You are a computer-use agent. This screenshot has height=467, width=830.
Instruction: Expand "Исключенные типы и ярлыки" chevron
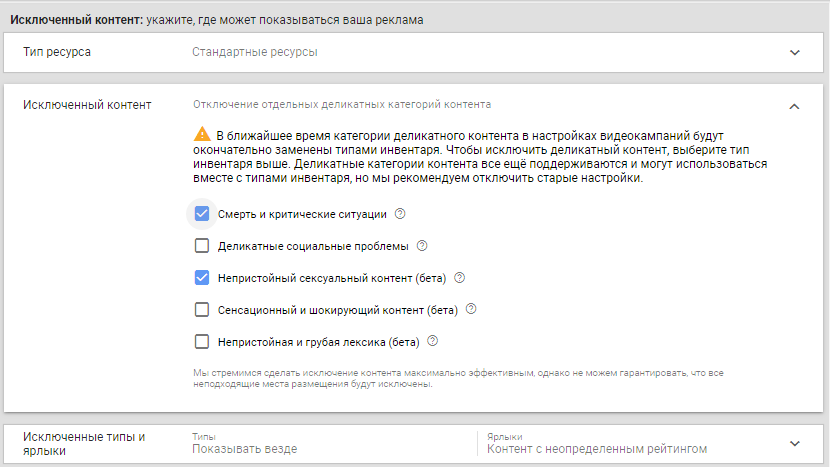pos(795,443)
